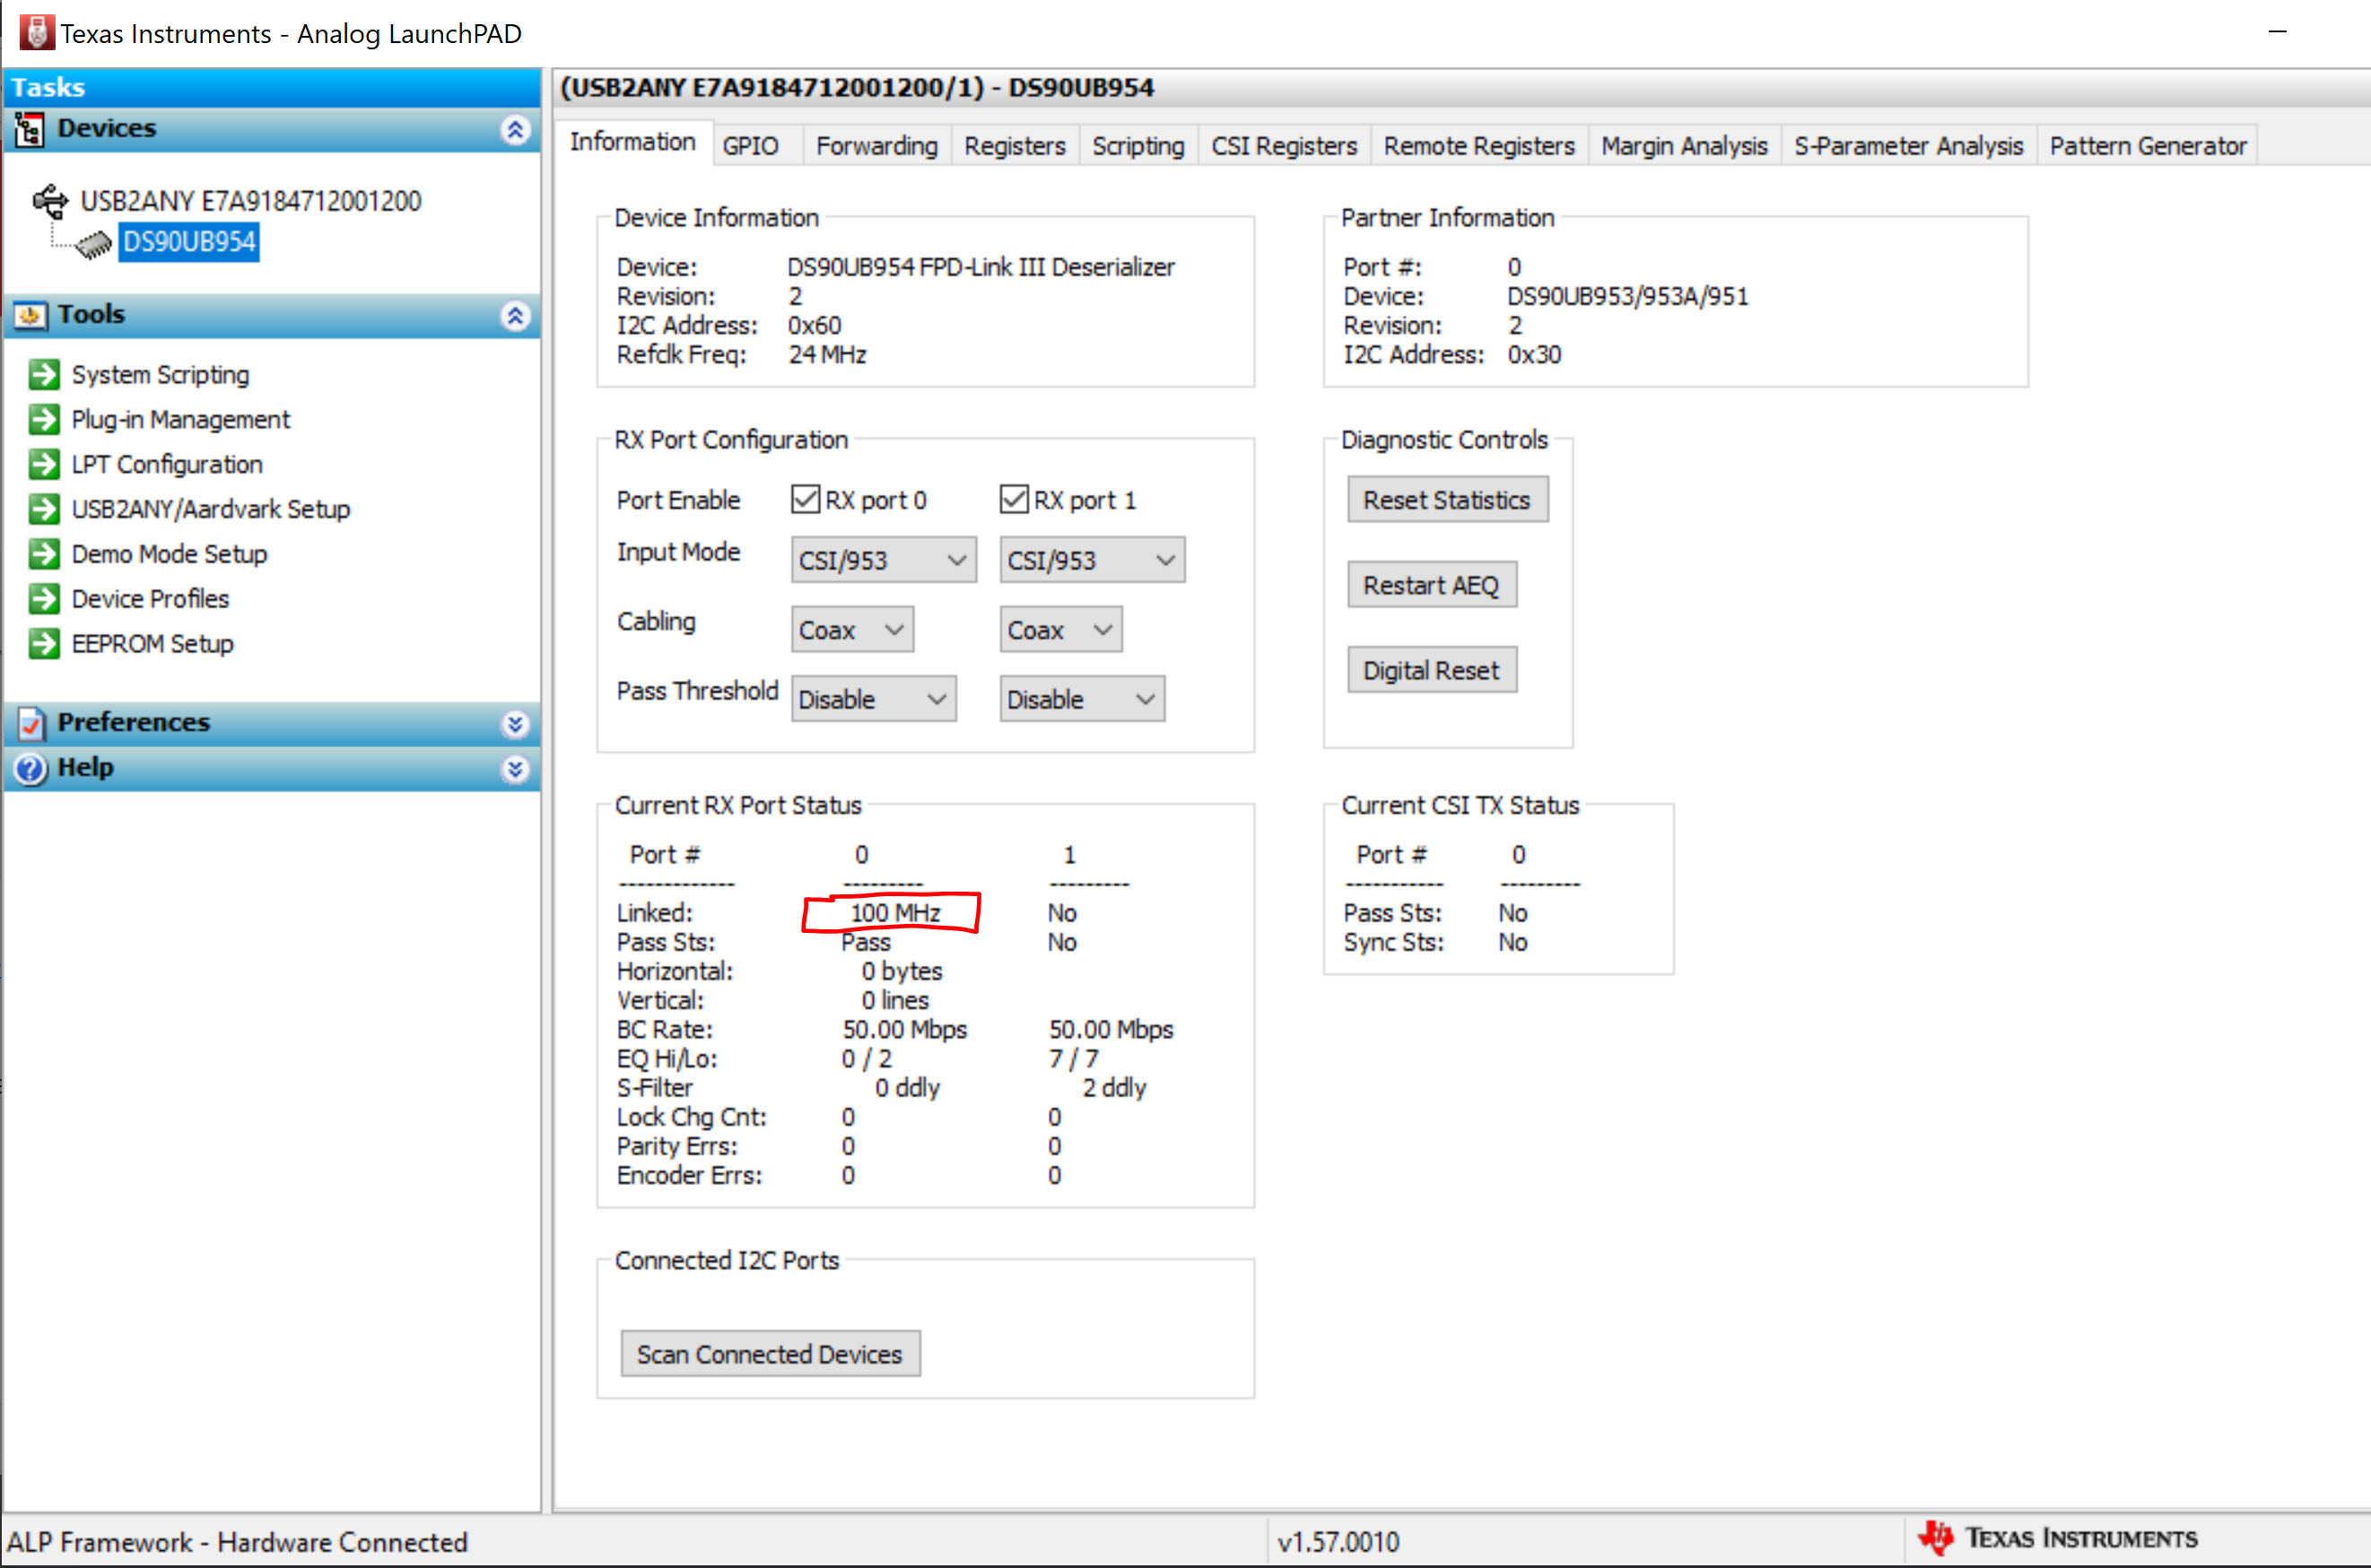This screenshot has width=2371, height=1568.
Task: Toggle the RX port 1 enable checkbox
Action: click(1014, 499)
